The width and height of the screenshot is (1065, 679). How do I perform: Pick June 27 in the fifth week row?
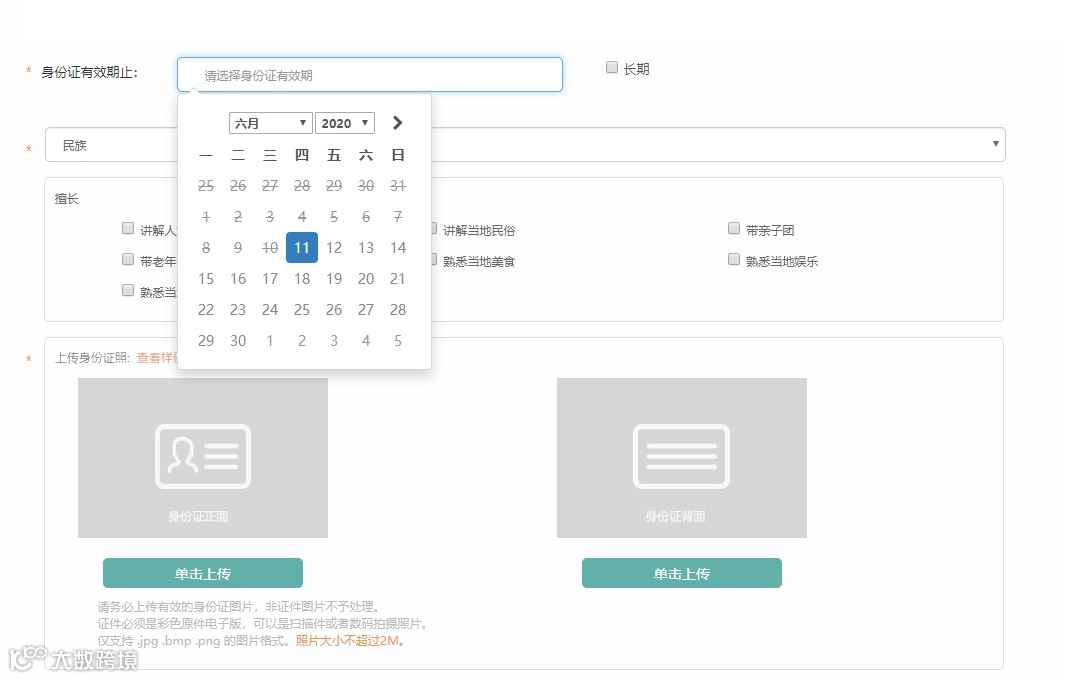(366, 310)
